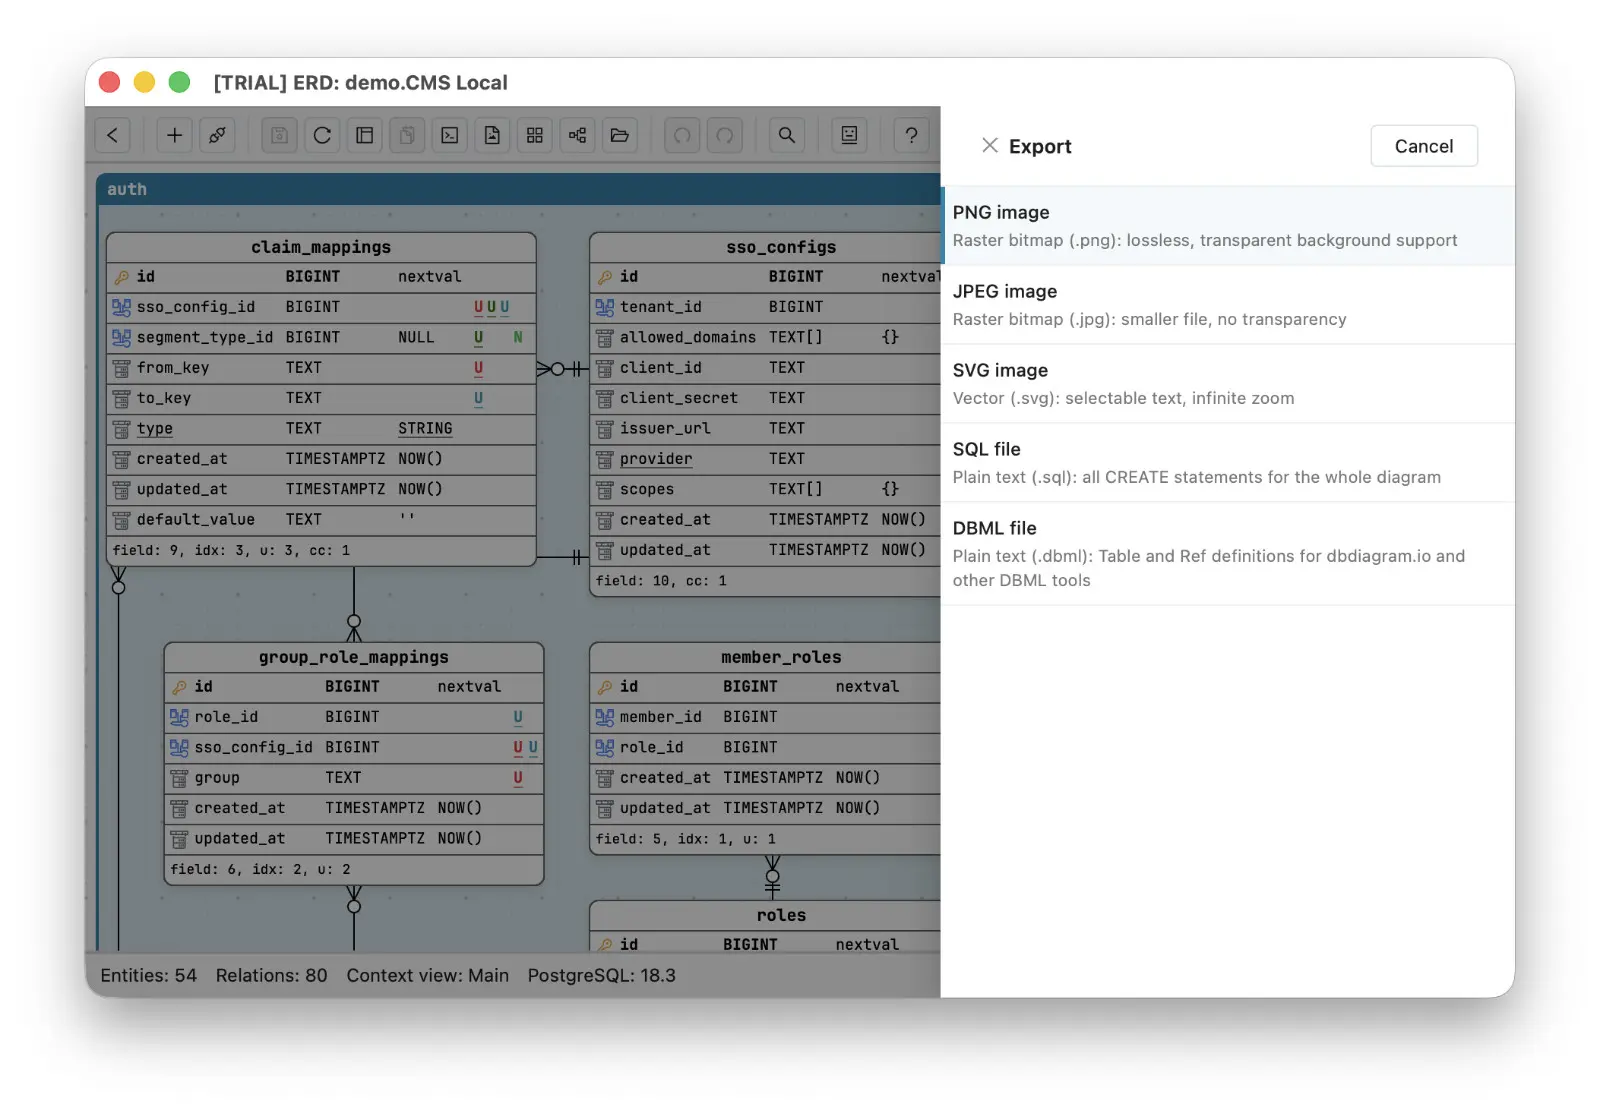Screen dimensions: 1600x1110
Task: Click the underlined type field in claim_mappings
Action: coord(155,429)
